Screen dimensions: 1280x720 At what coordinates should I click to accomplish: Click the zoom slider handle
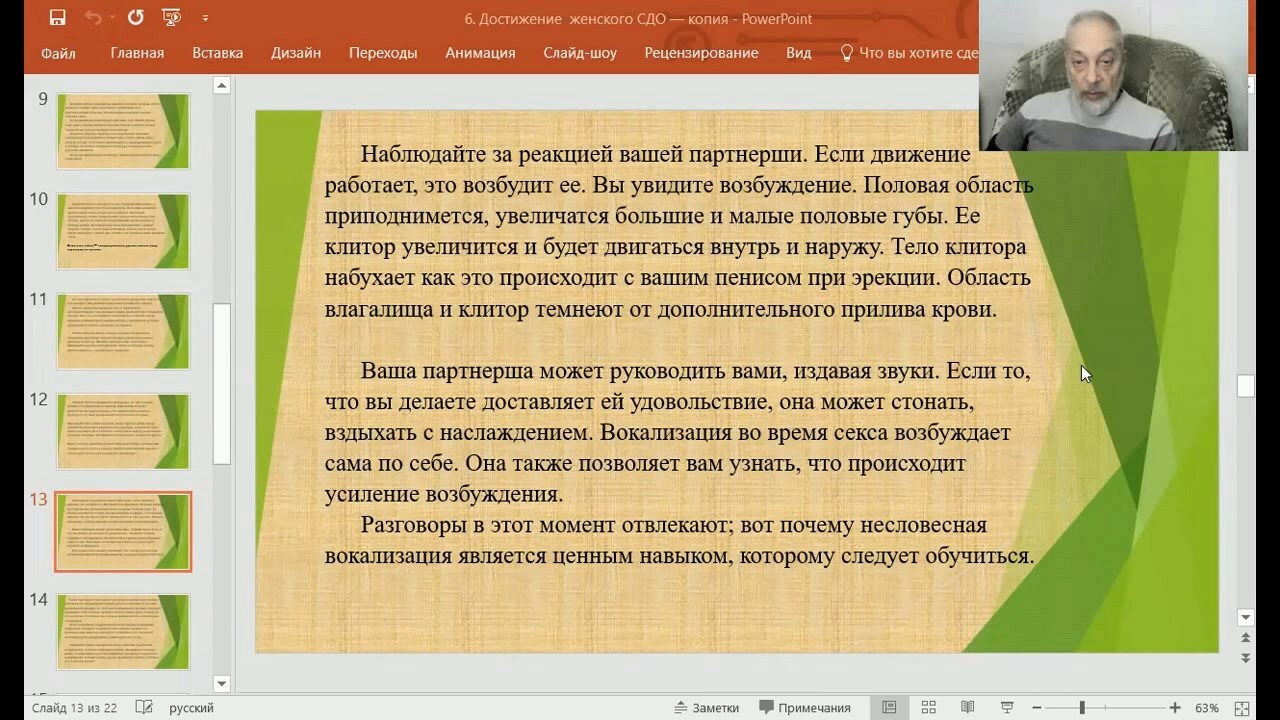point(1081,708)
